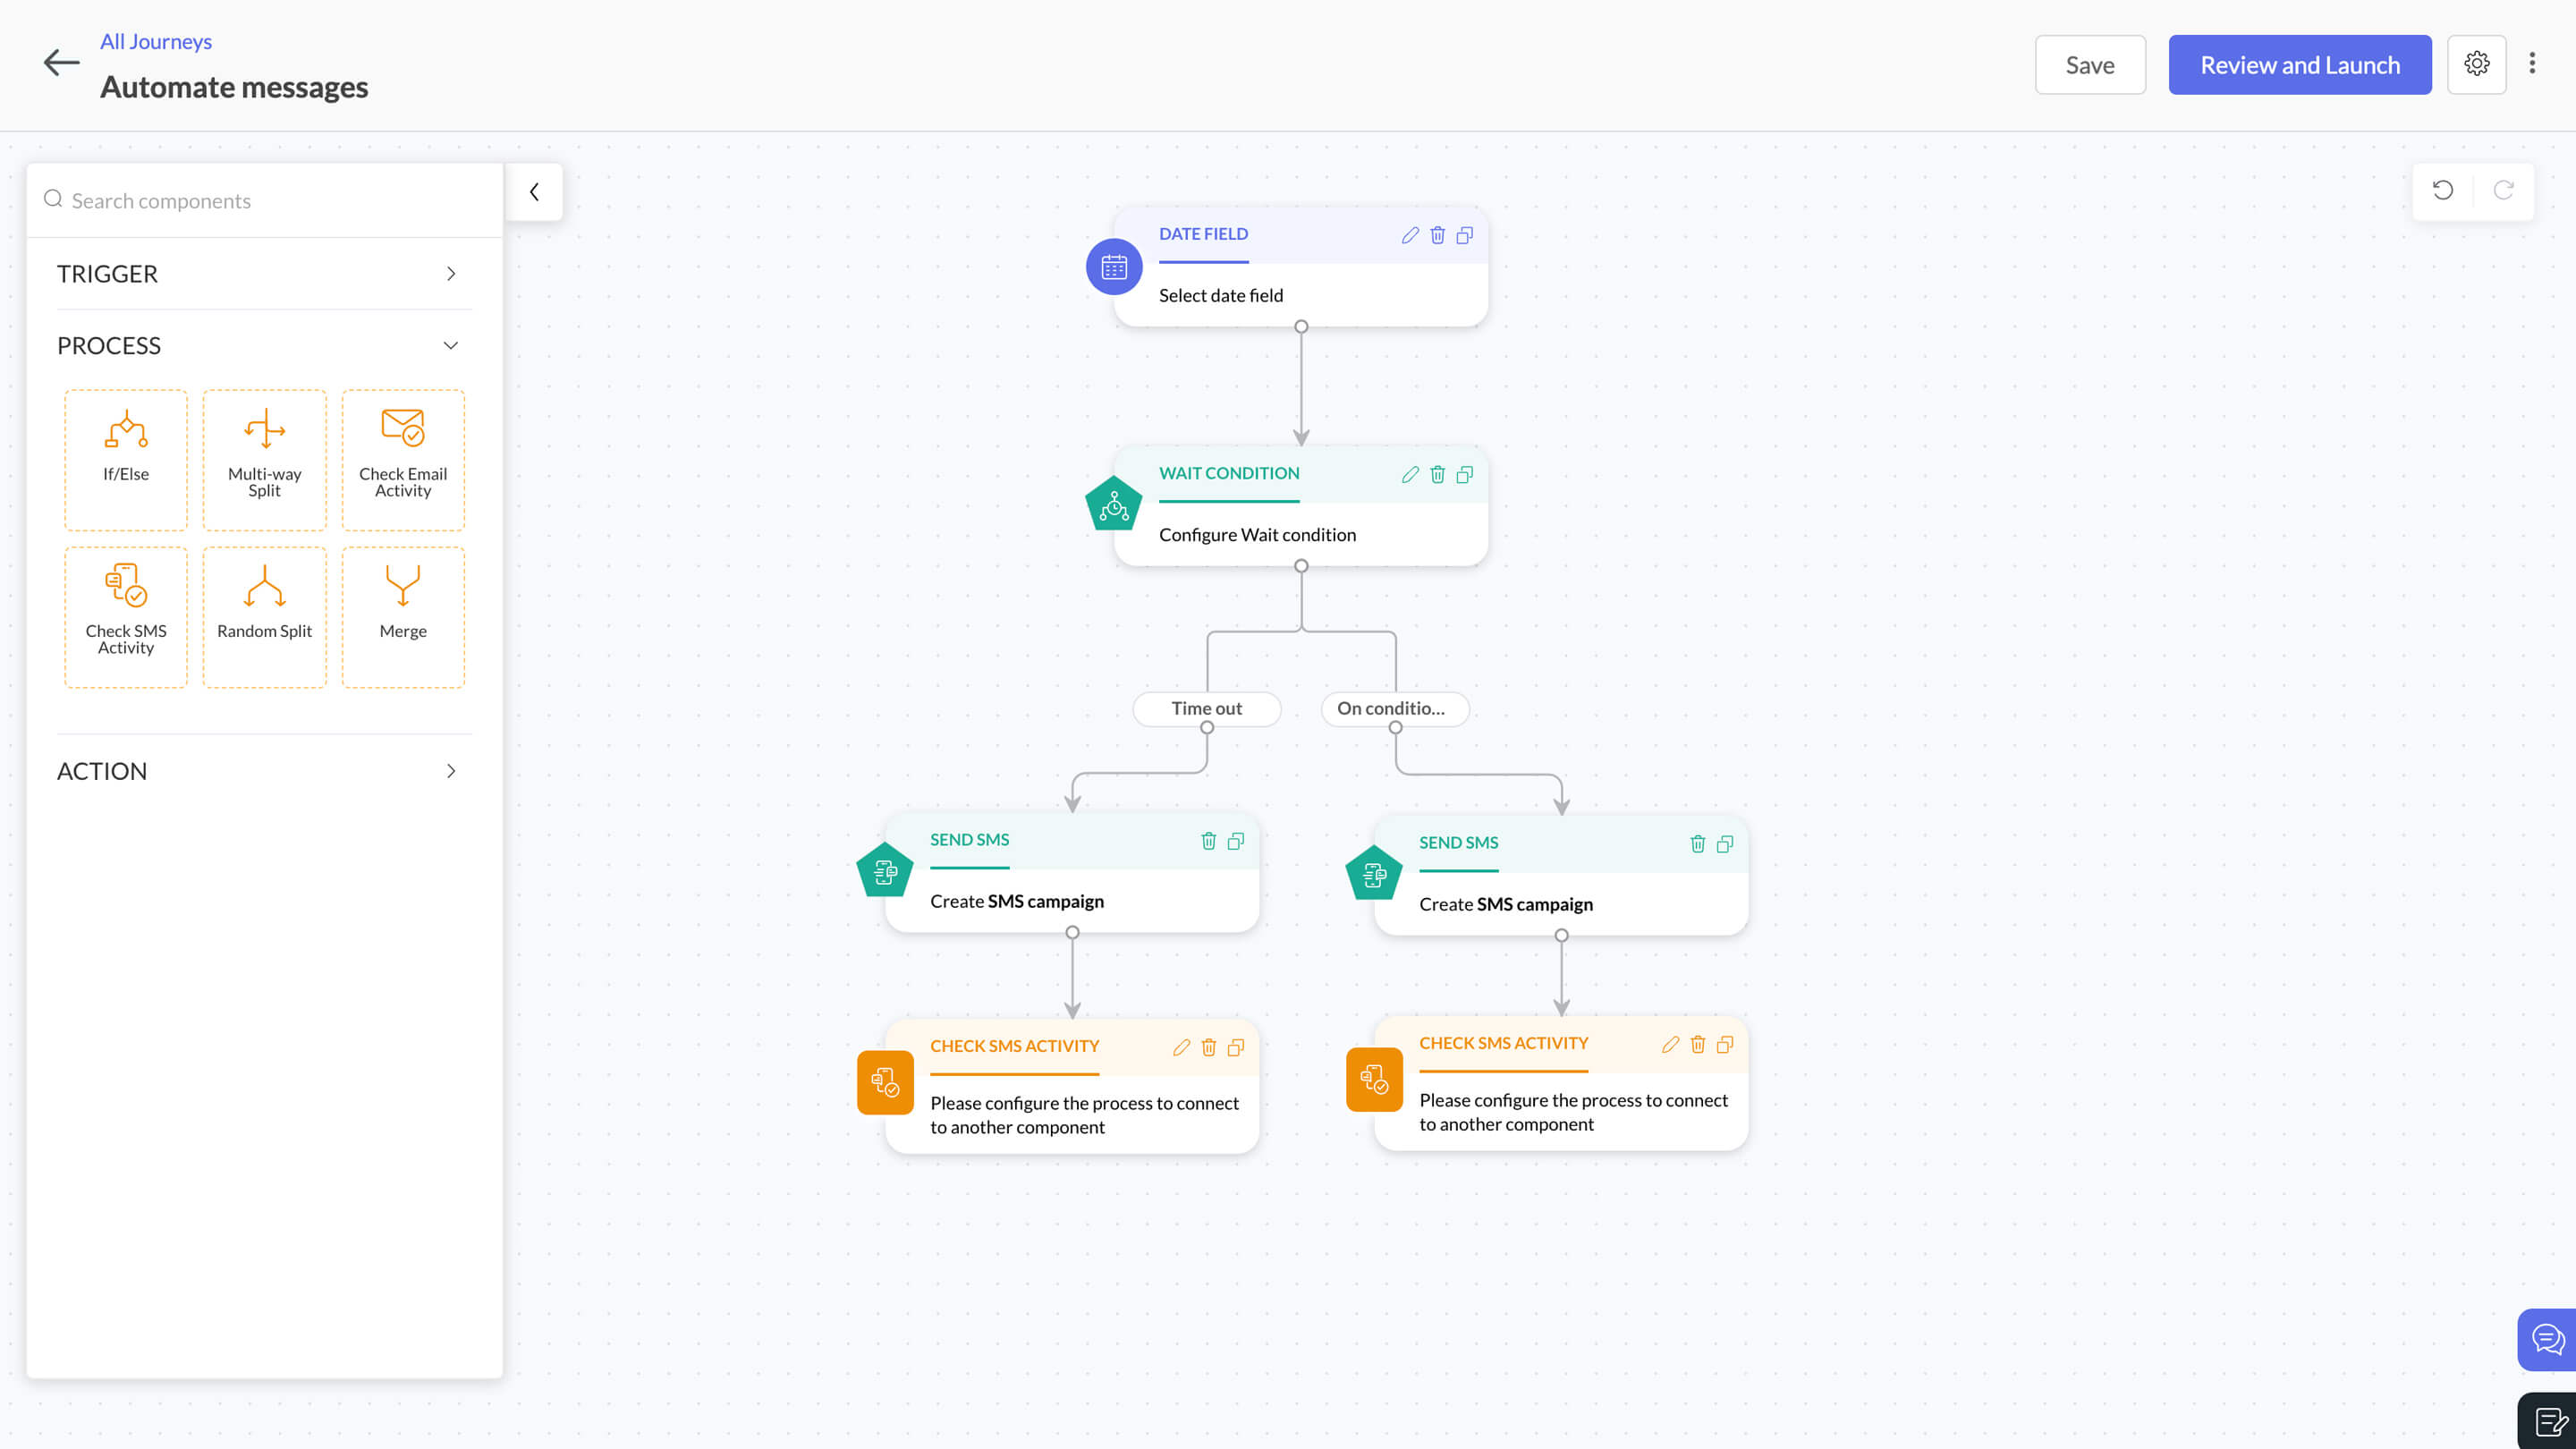
Task: Click the Time out output connector
Action: pyautogui.click(x=1207, y=728)
